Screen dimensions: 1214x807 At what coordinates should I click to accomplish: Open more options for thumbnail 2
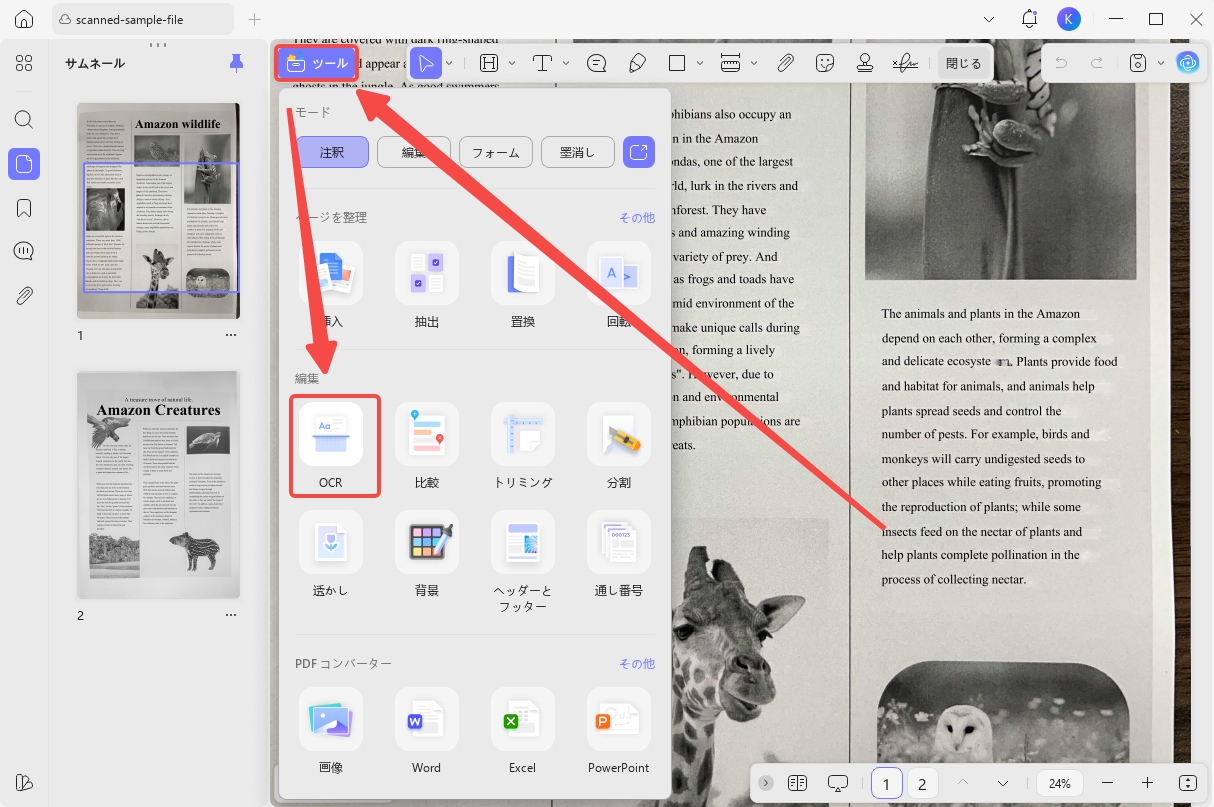(x=231, y=615)
